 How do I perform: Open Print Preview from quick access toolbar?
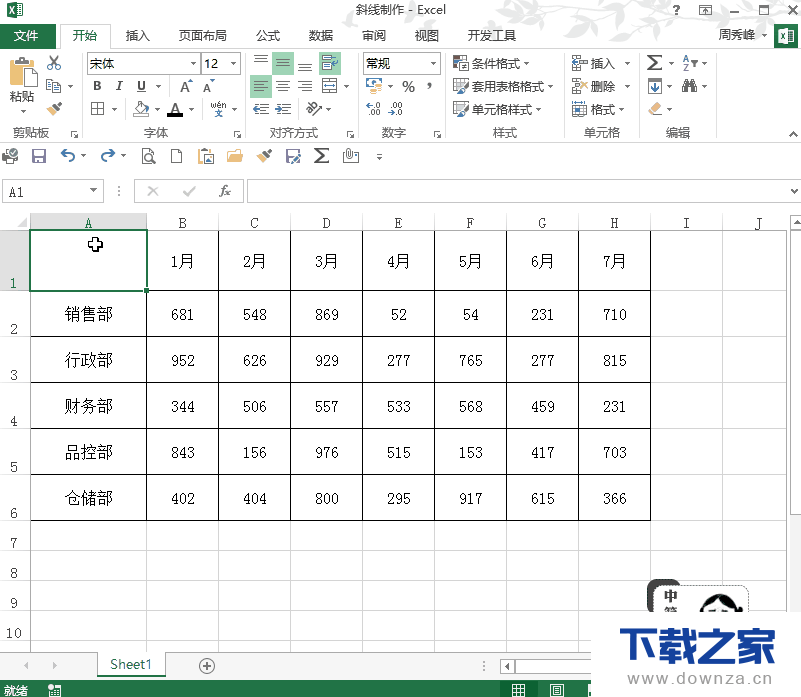(x=149, y=156)
